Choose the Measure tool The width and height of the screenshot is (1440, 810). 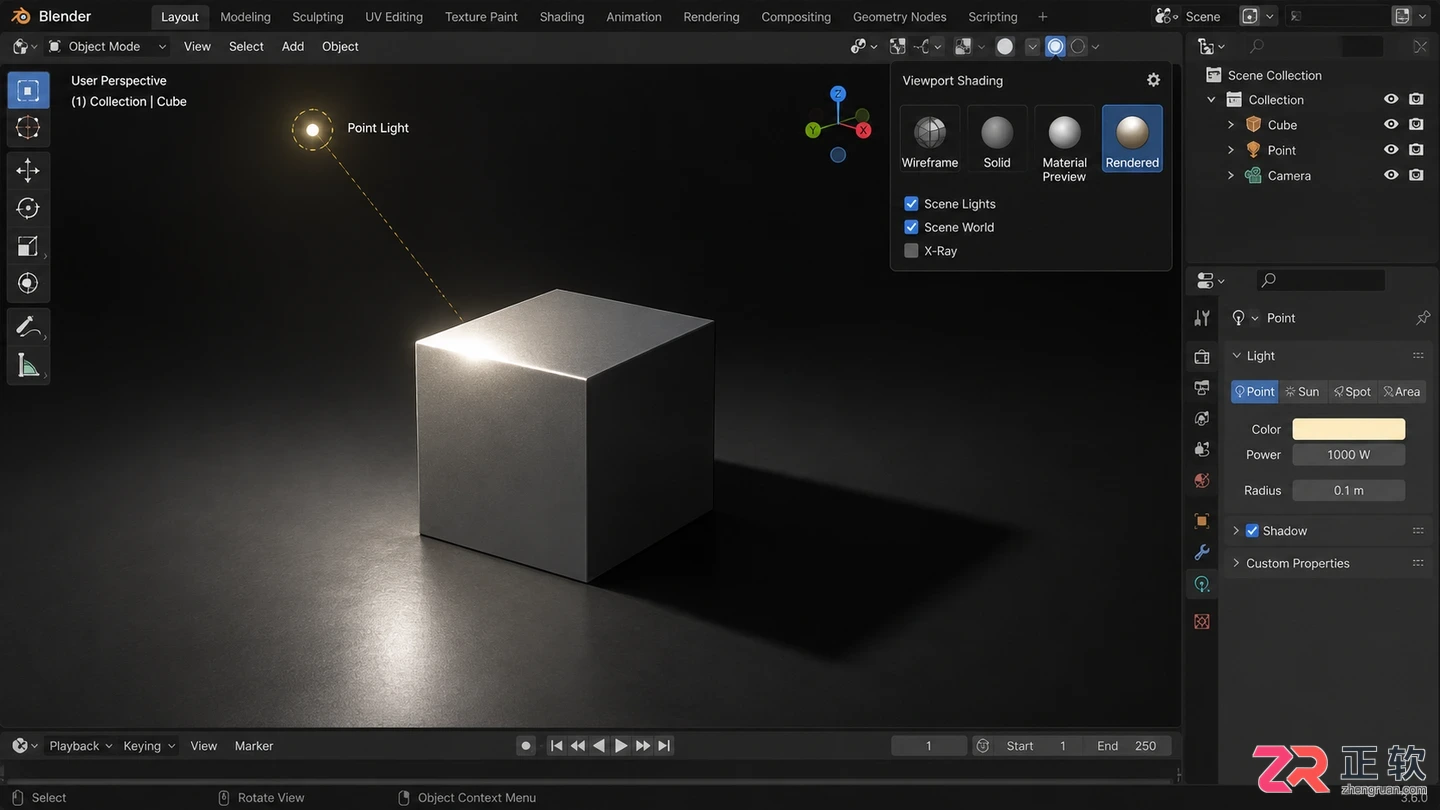[x=28, y=365]
